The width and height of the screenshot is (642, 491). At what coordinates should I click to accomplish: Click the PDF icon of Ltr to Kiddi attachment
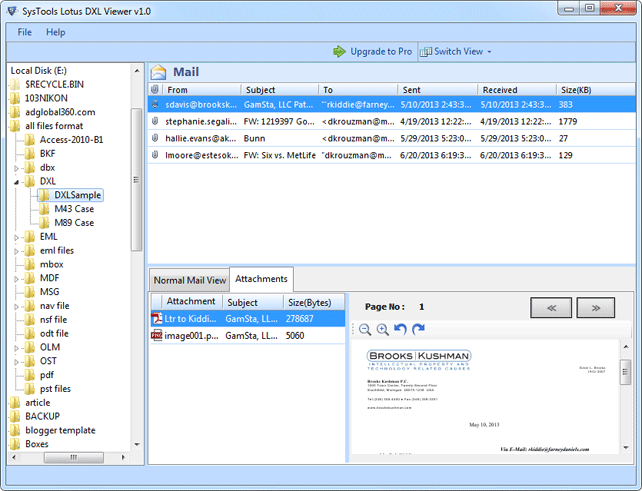point(157,319)
